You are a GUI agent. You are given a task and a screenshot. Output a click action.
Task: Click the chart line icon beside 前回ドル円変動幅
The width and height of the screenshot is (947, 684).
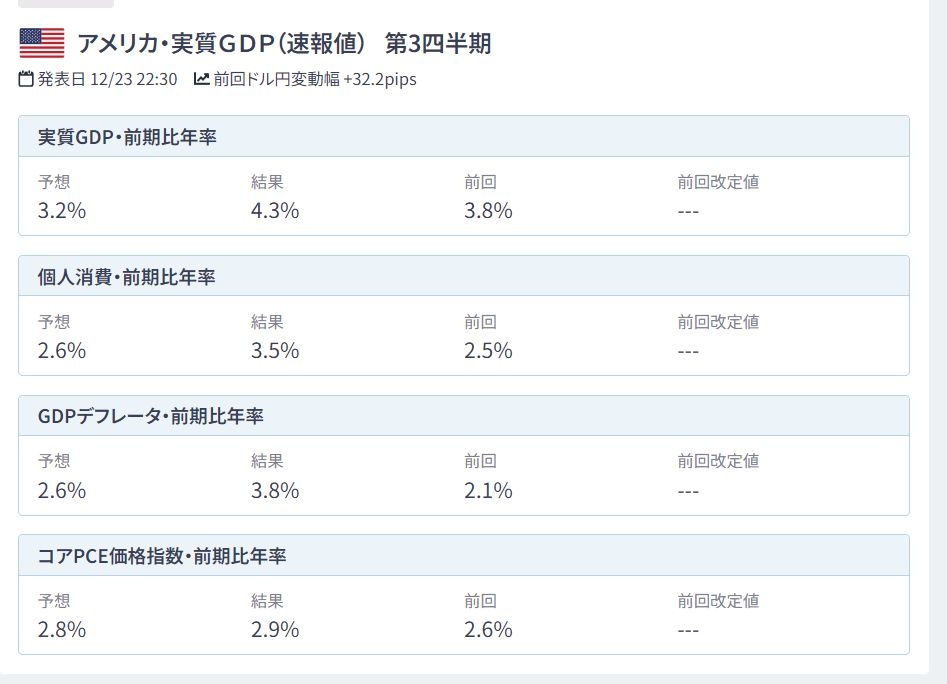[x=202, y=79]
